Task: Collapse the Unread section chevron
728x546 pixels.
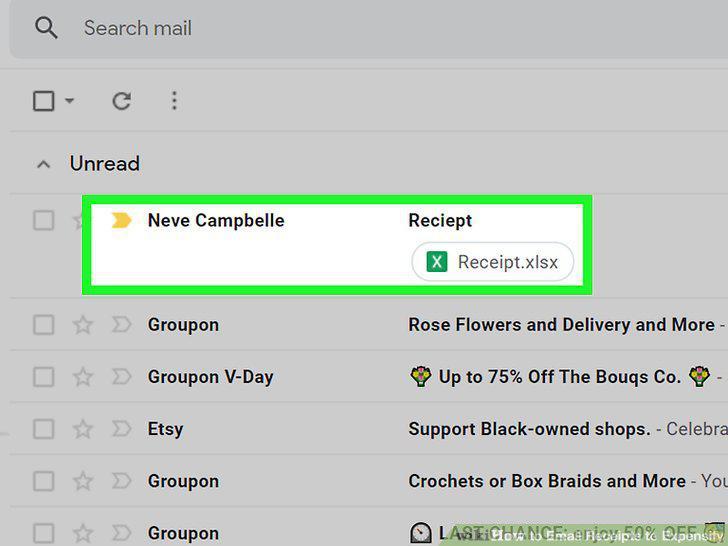Action: [x=44, y=164]
